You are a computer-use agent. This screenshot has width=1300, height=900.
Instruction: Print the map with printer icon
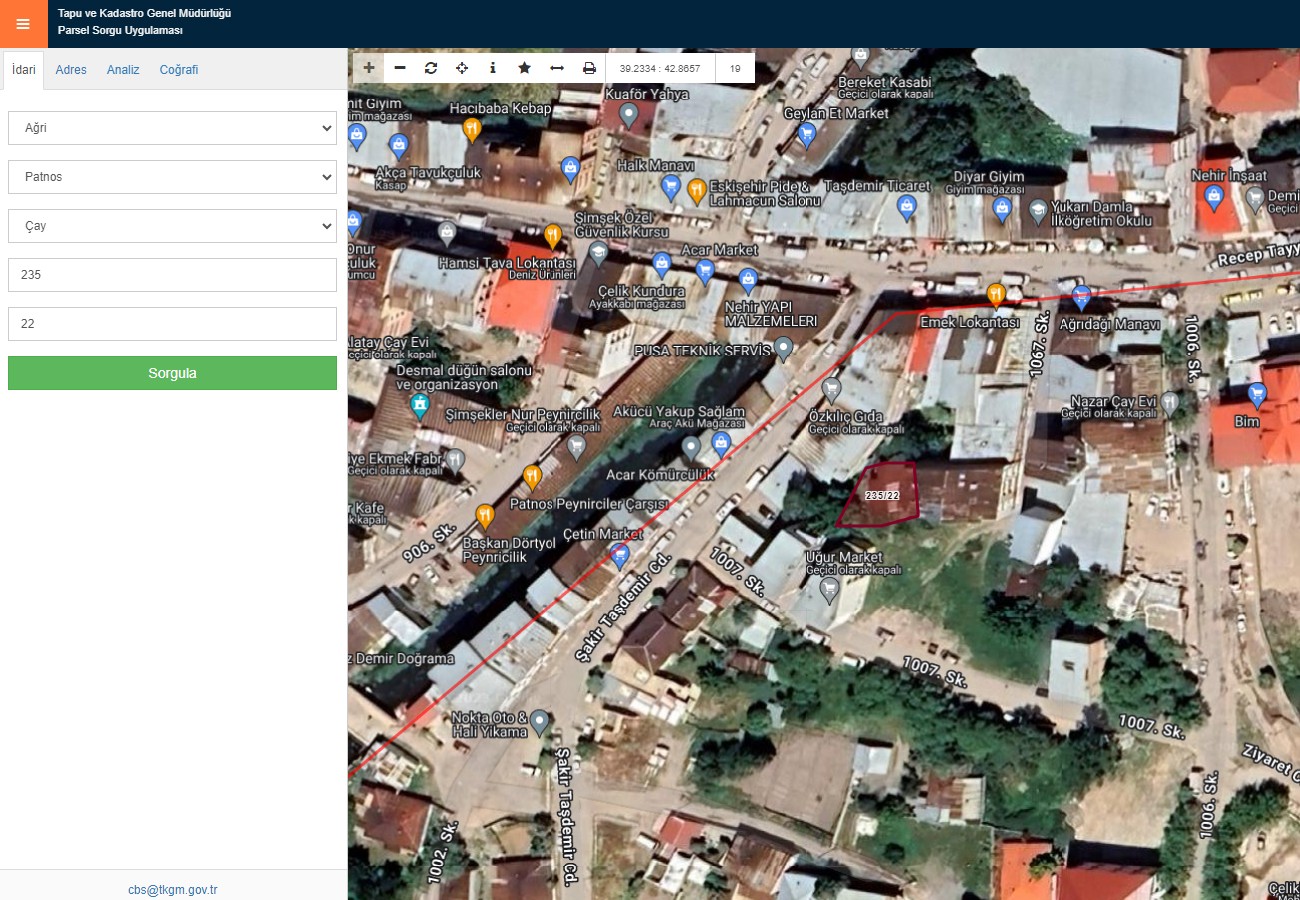(589, 68)
